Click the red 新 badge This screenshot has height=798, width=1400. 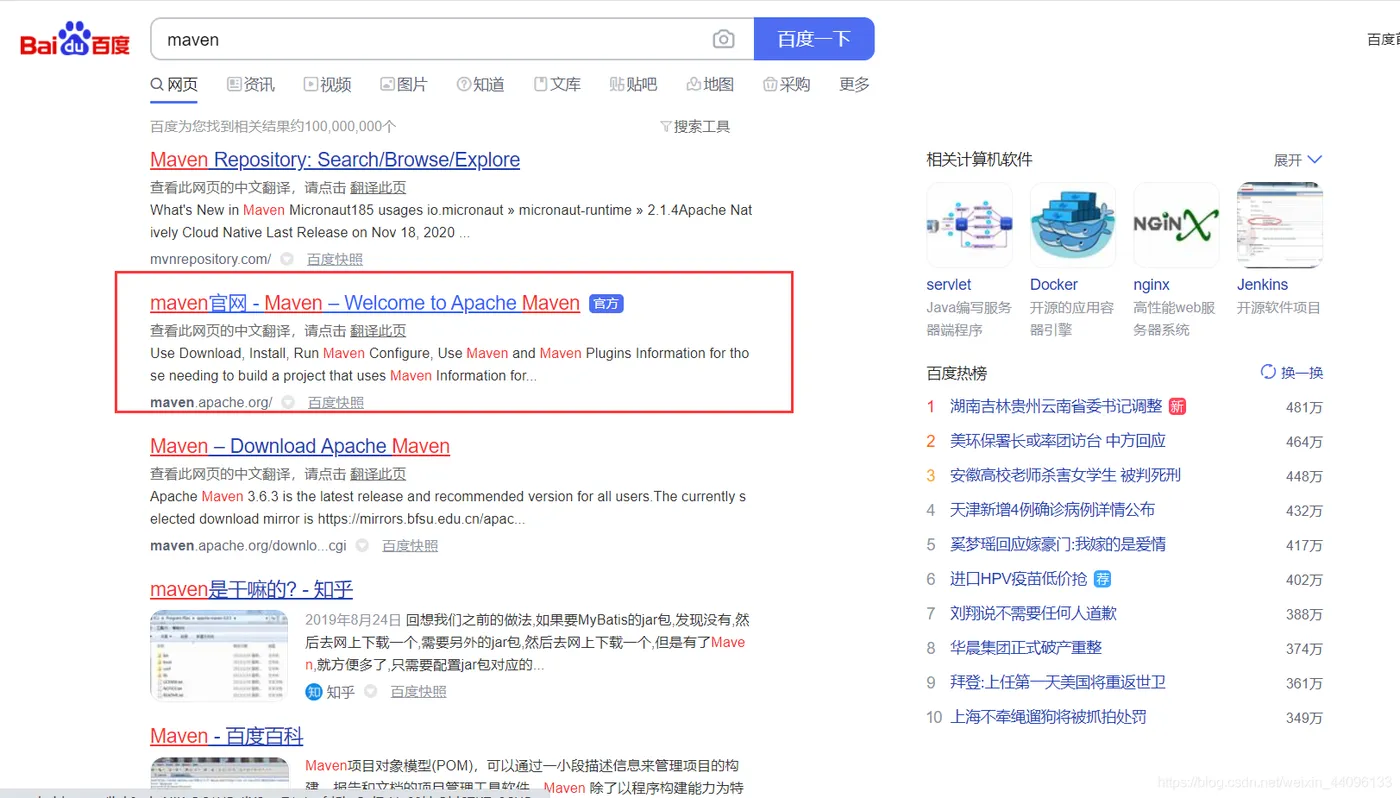click(x=1177, y=406)
